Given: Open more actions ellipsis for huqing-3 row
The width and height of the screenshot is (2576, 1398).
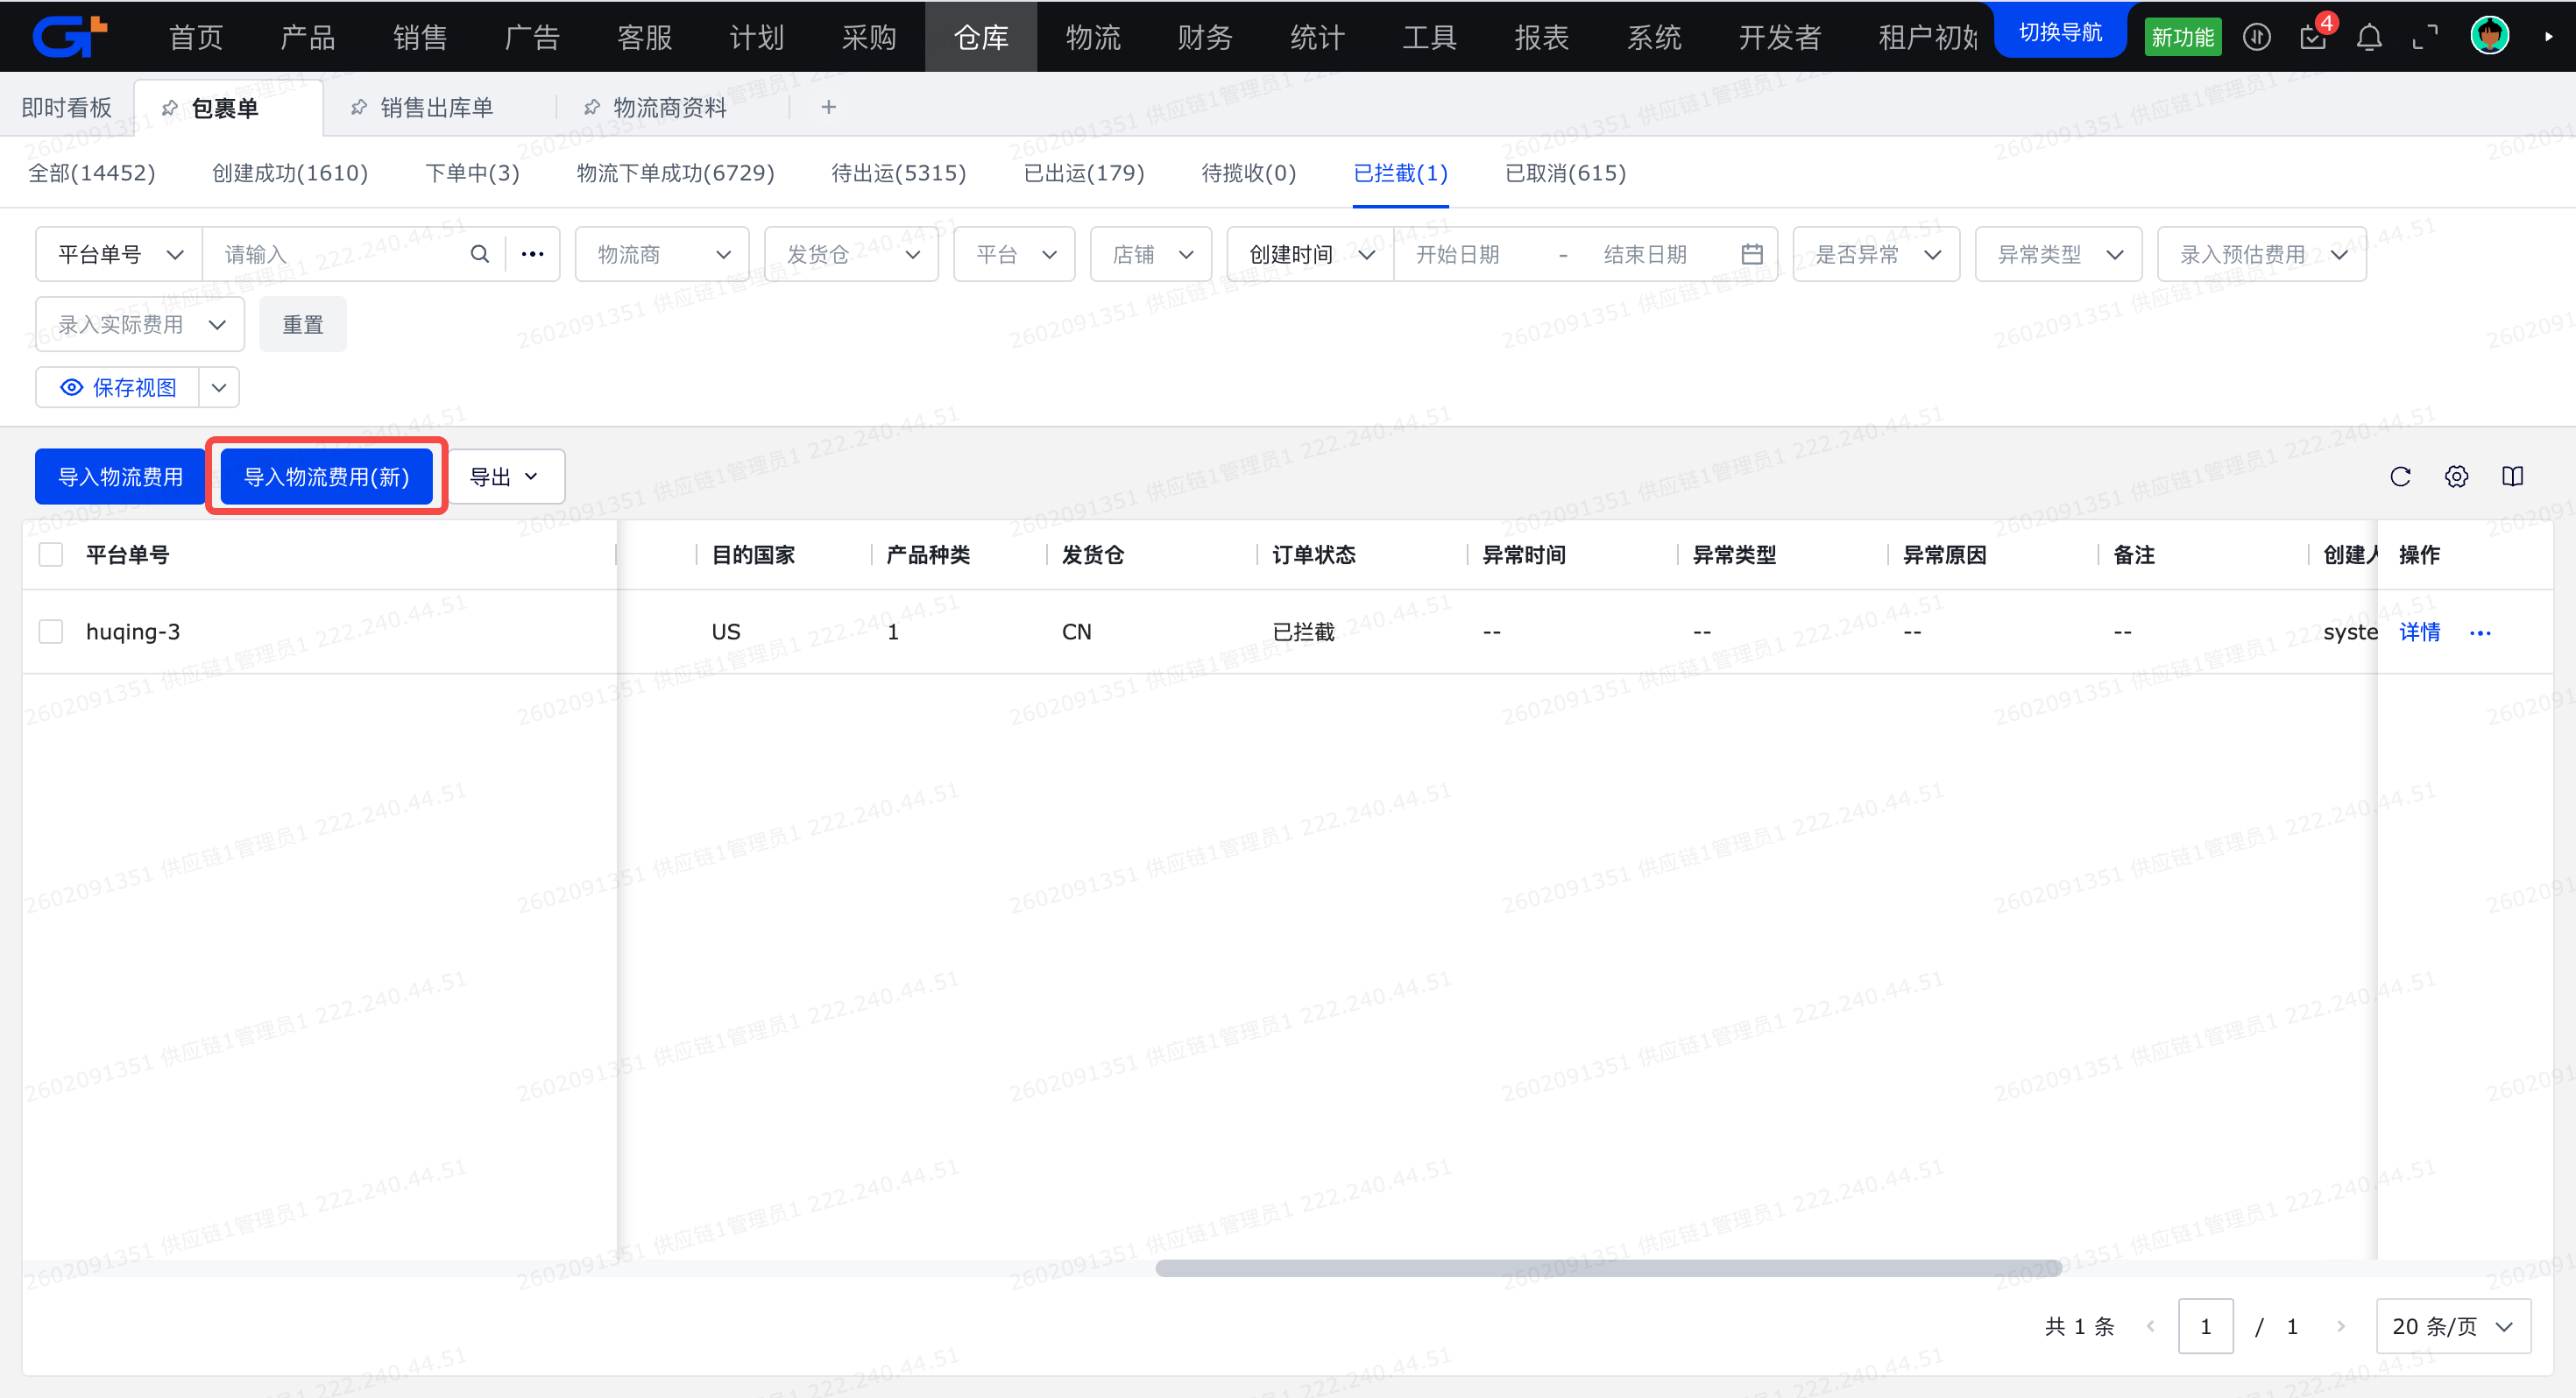Looking at the screenshot, I should (x=2480, y=632).
